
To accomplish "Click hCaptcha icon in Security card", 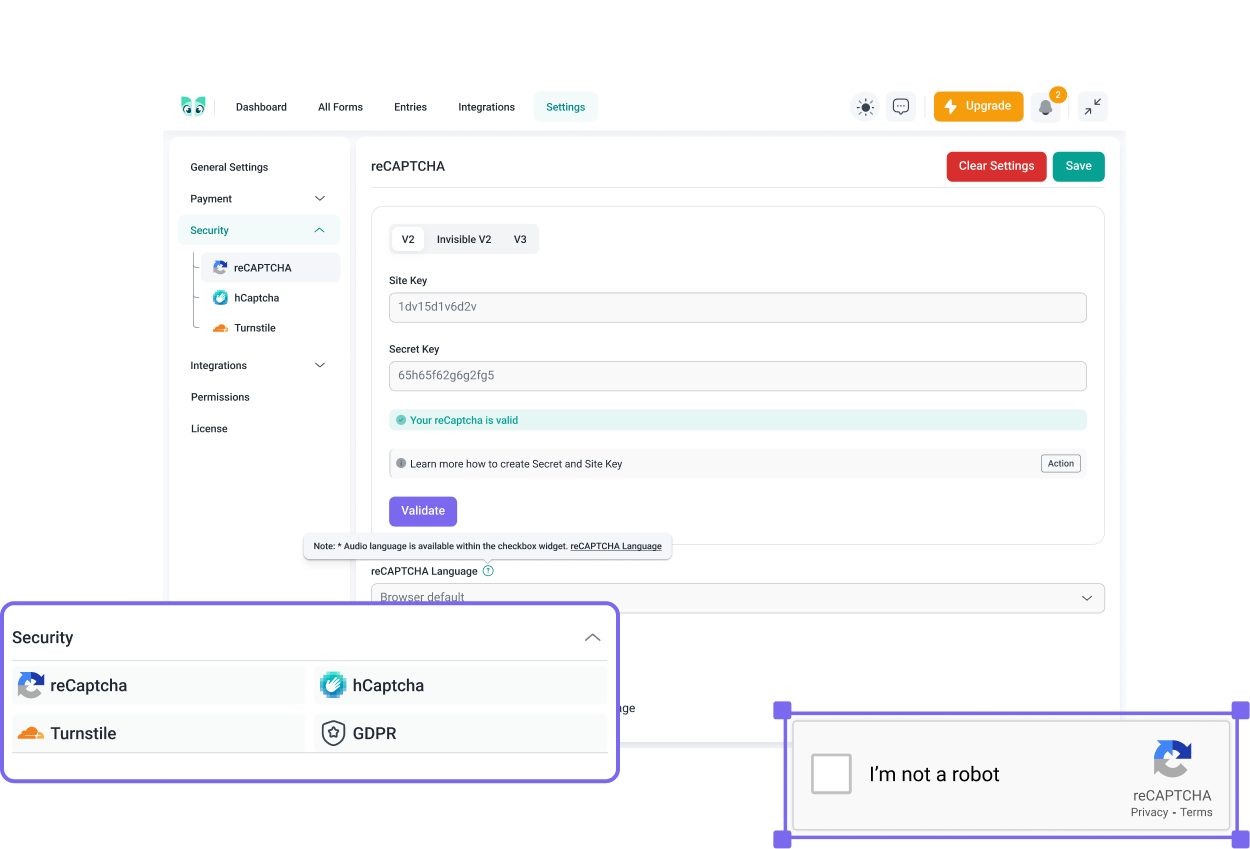I will 333,685.
